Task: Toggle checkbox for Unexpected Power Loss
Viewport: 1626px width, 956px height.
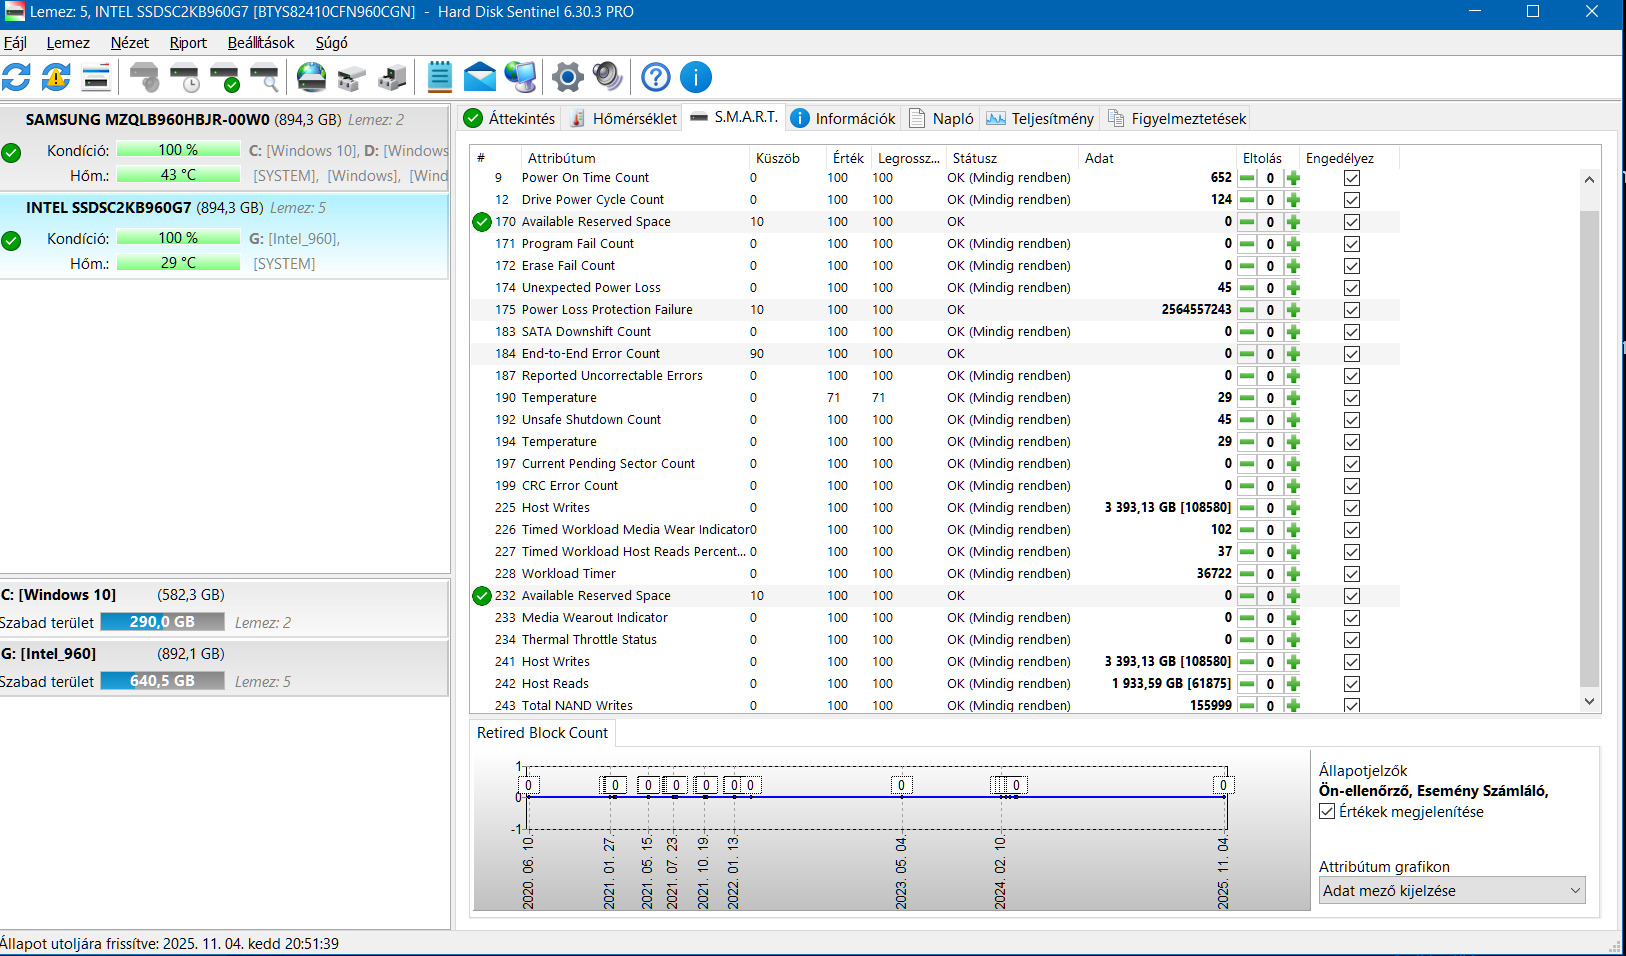Action: [x=1352, y=288]
